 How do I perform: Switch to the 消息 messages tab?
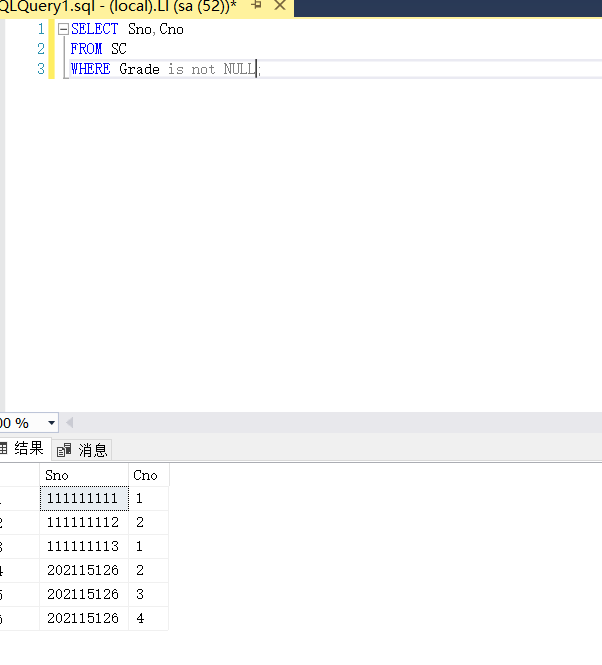coord(82,450)
